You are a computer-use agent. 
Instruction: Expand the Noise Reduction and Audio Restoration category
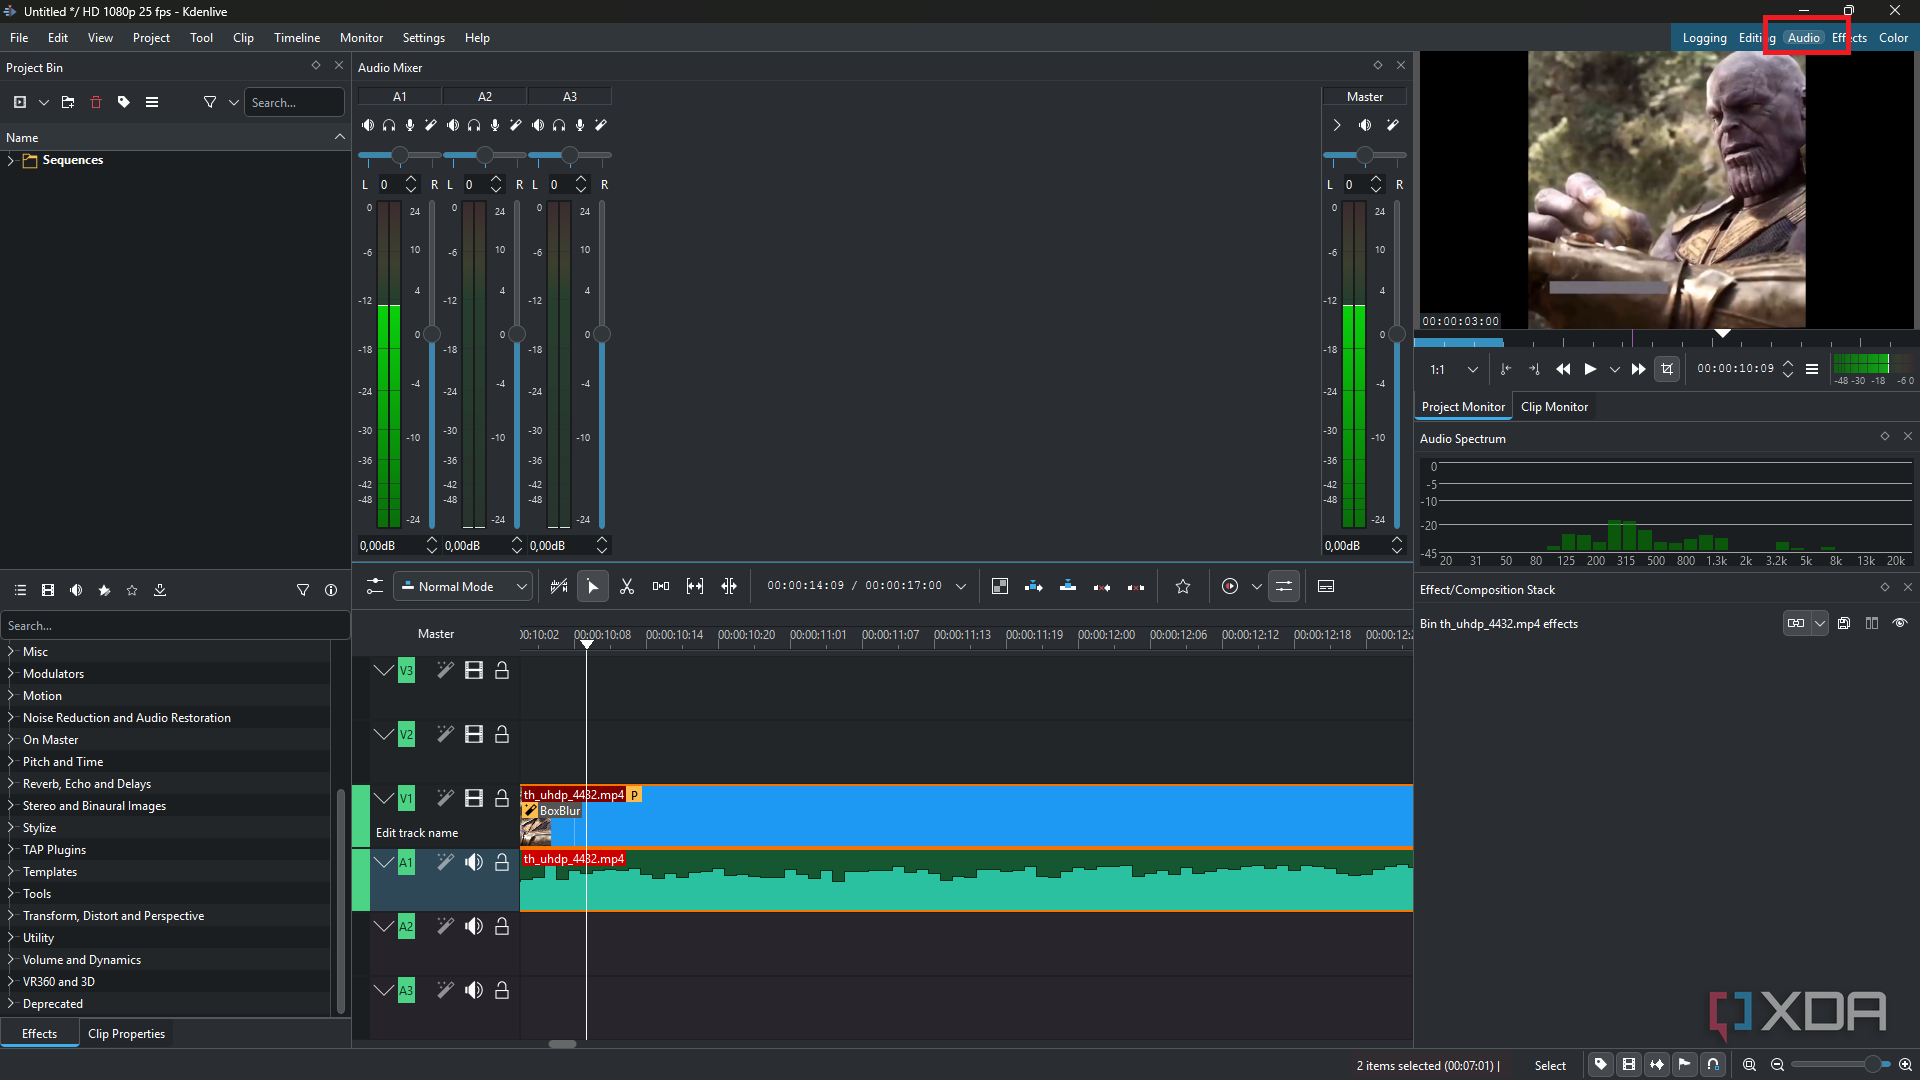[x=11, y=717]
